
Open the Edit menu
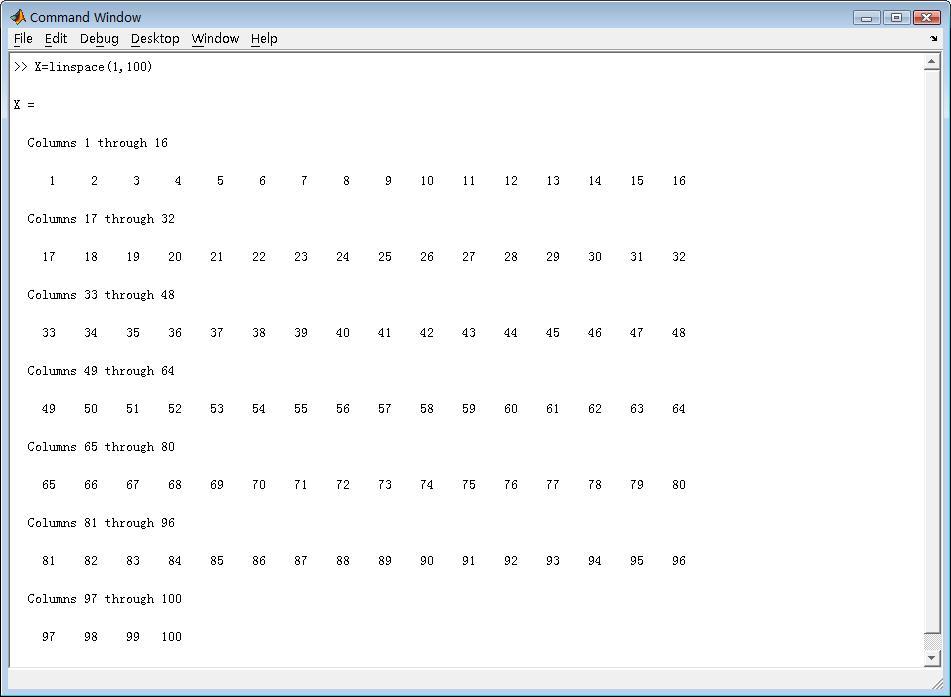[56, 39]
